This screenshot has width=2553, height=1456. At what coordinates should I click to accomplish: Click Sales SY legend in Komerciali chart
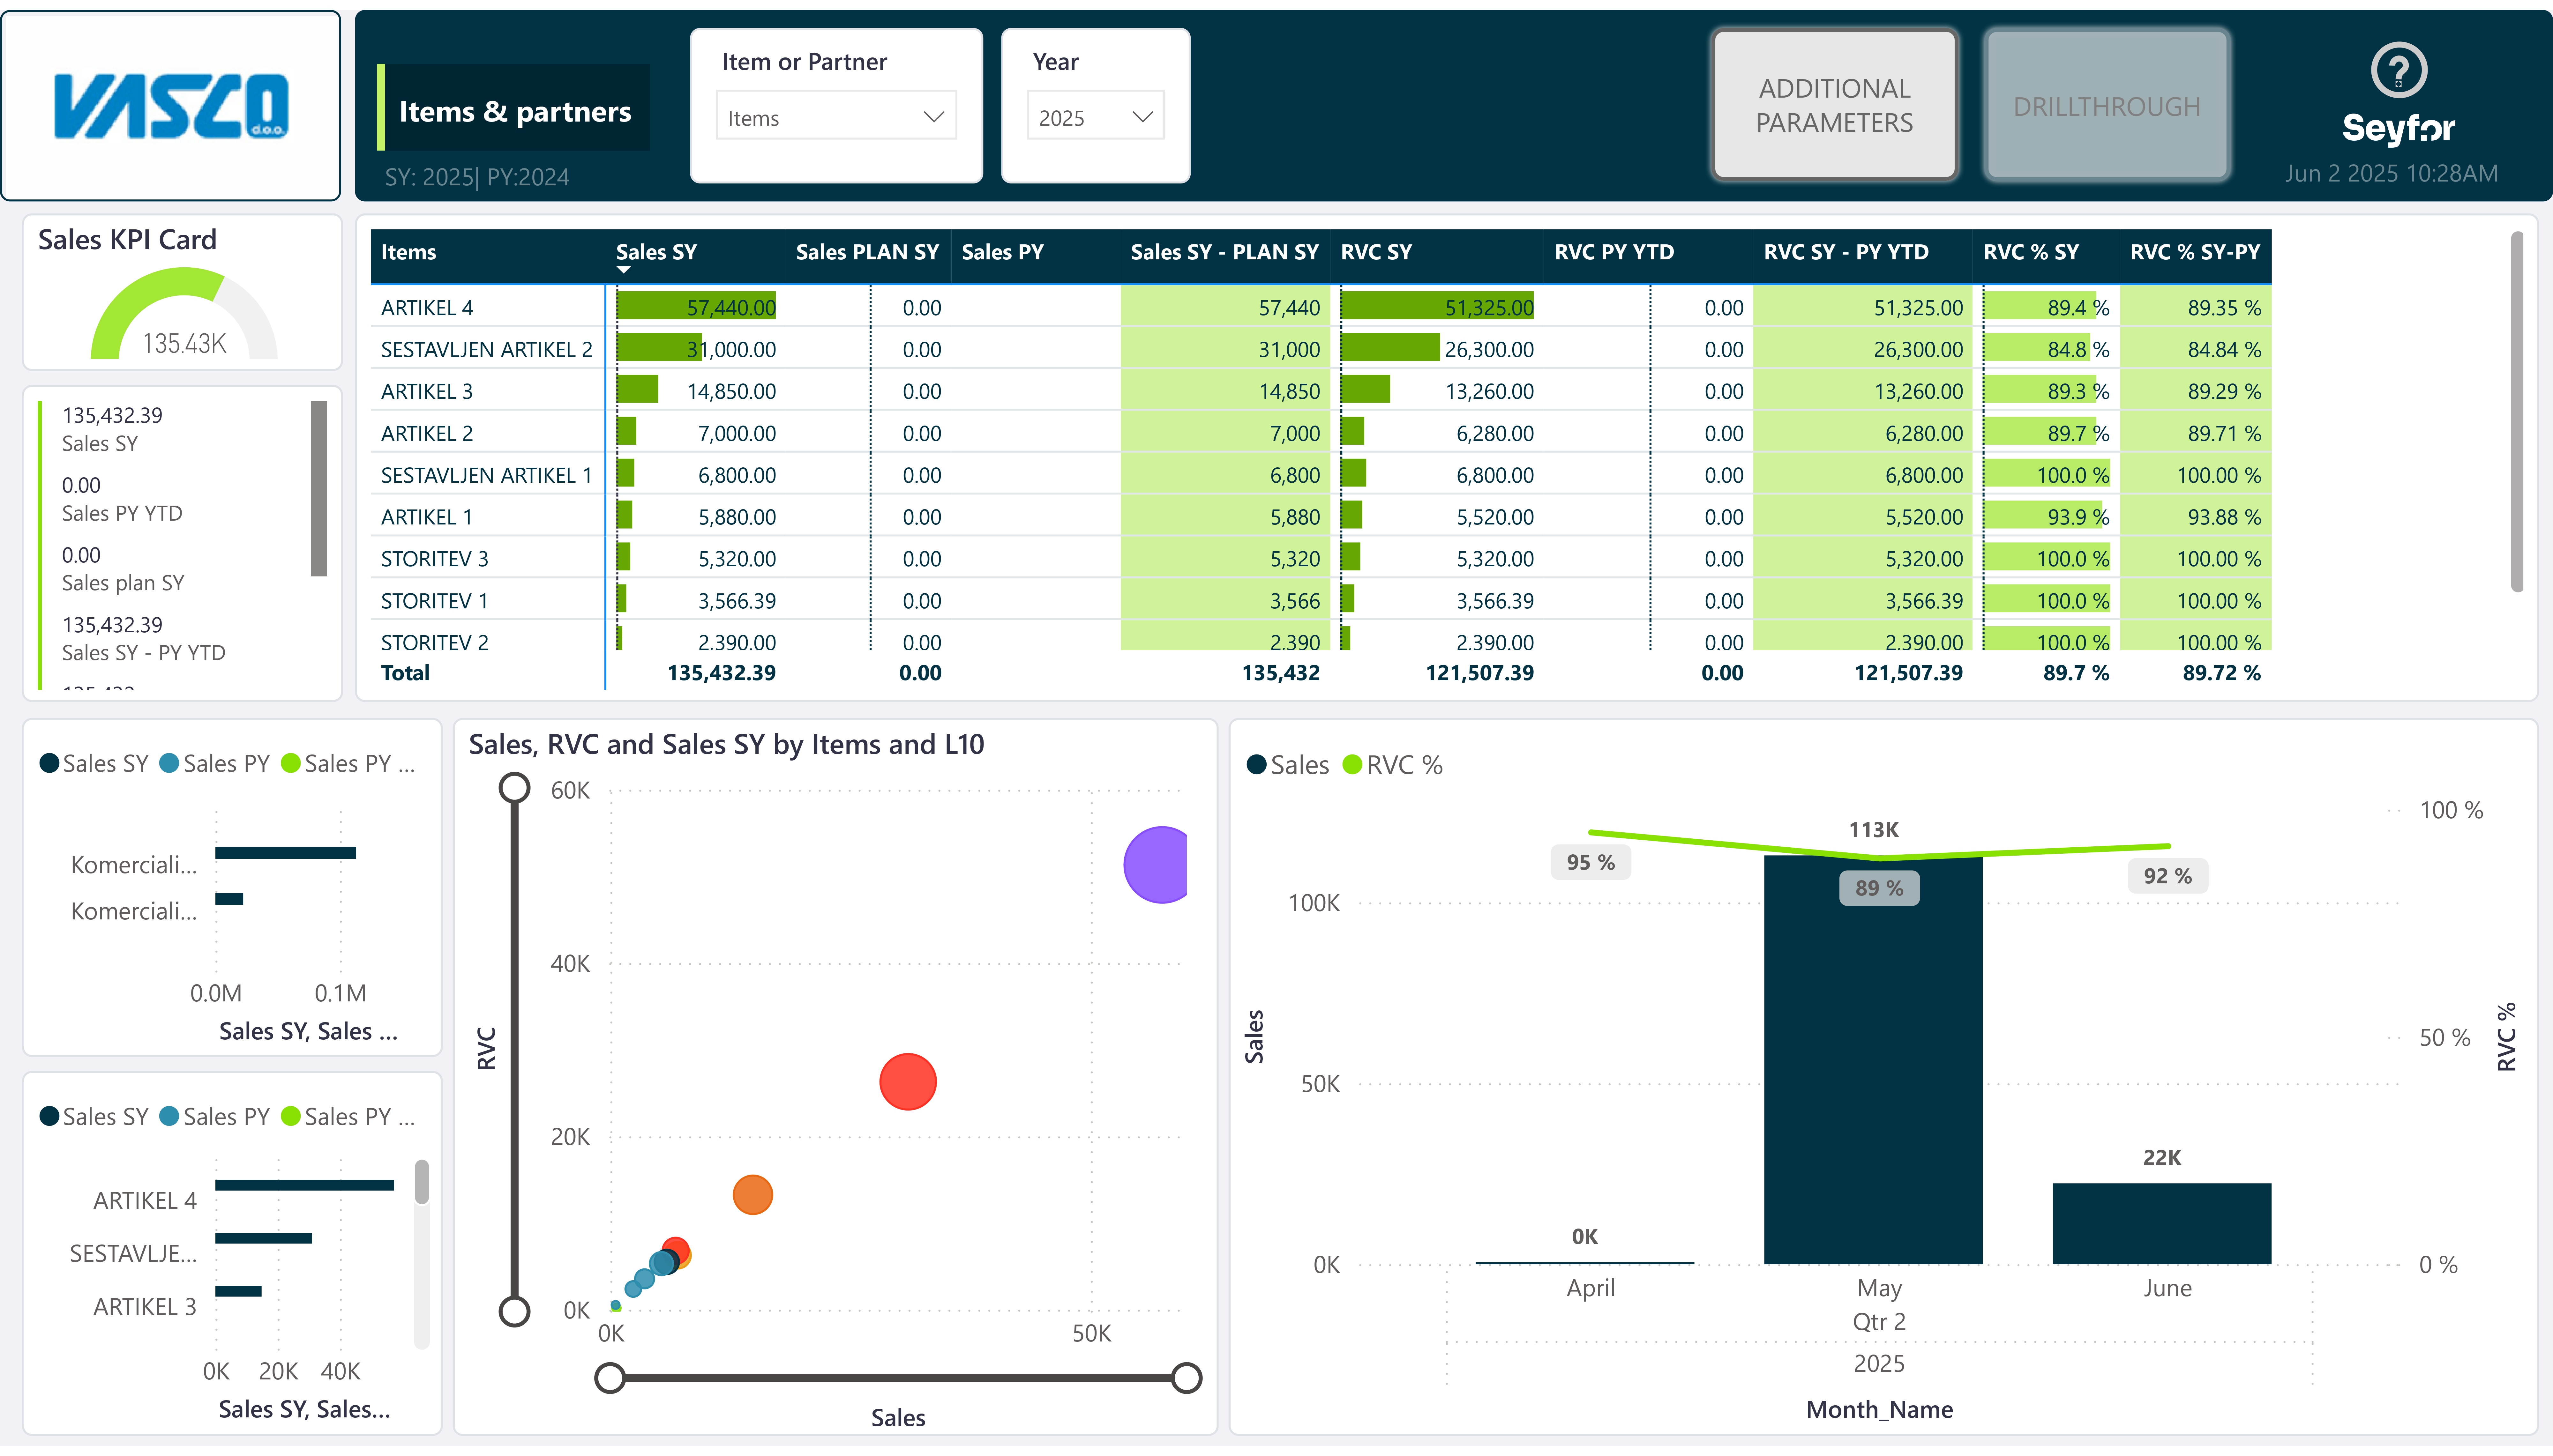94,764
